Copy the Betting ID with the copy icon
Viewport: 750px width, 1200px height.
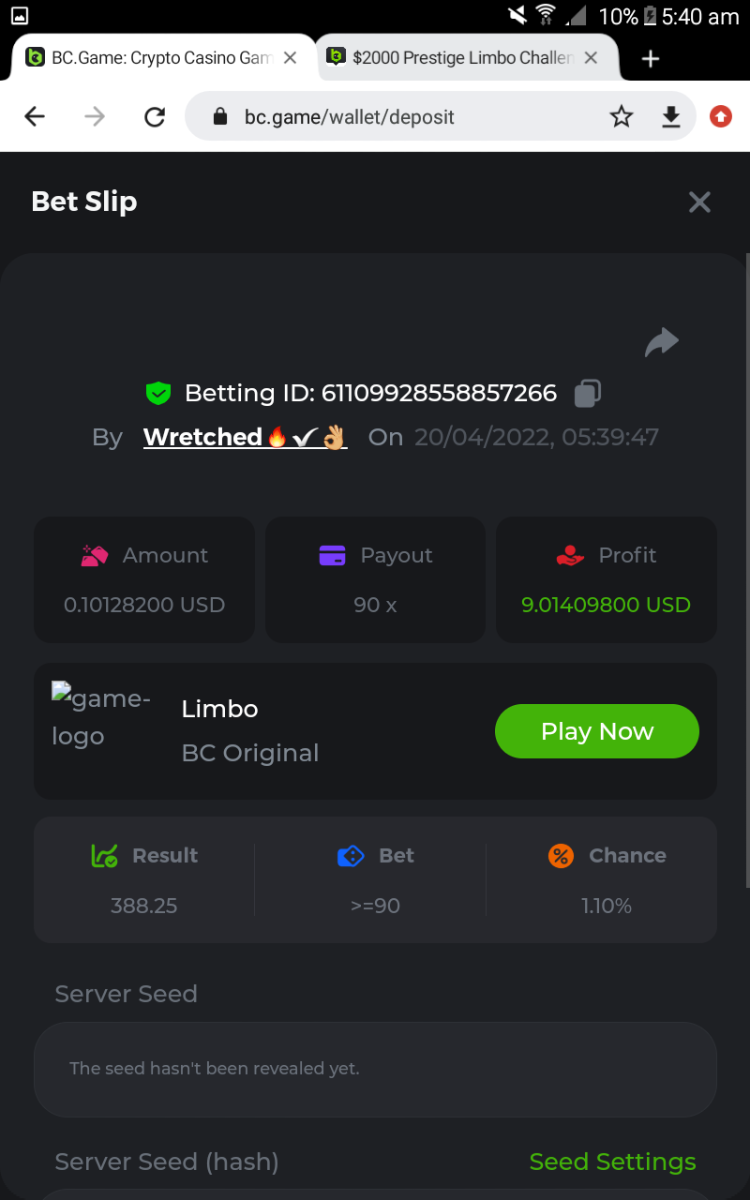[x=587, y=393]
